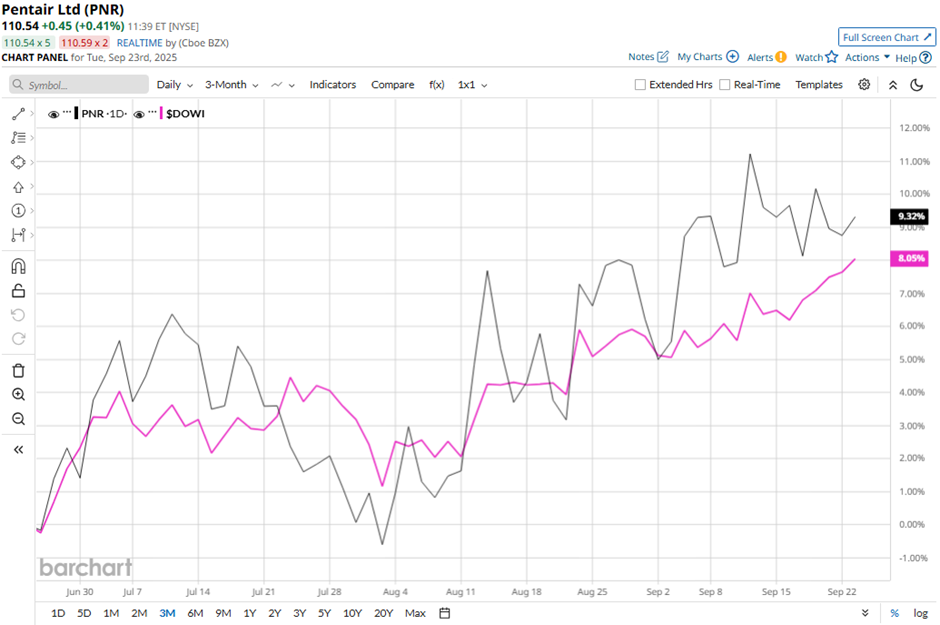Click the black PNR color swatch
940x625 pixels.
pos(76,113)
